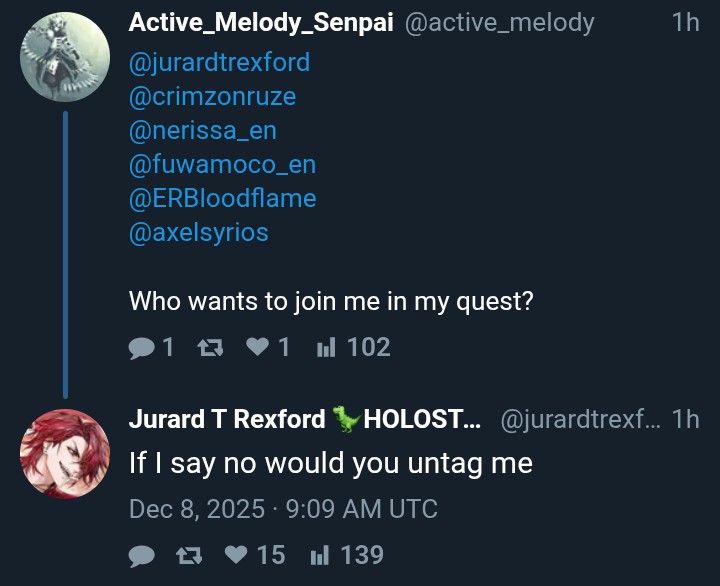Open the @crimzonruze mention link
Image resolution: width=720 pixels, height=586 pixels.
pyautogui.click(x=212, y=97)
